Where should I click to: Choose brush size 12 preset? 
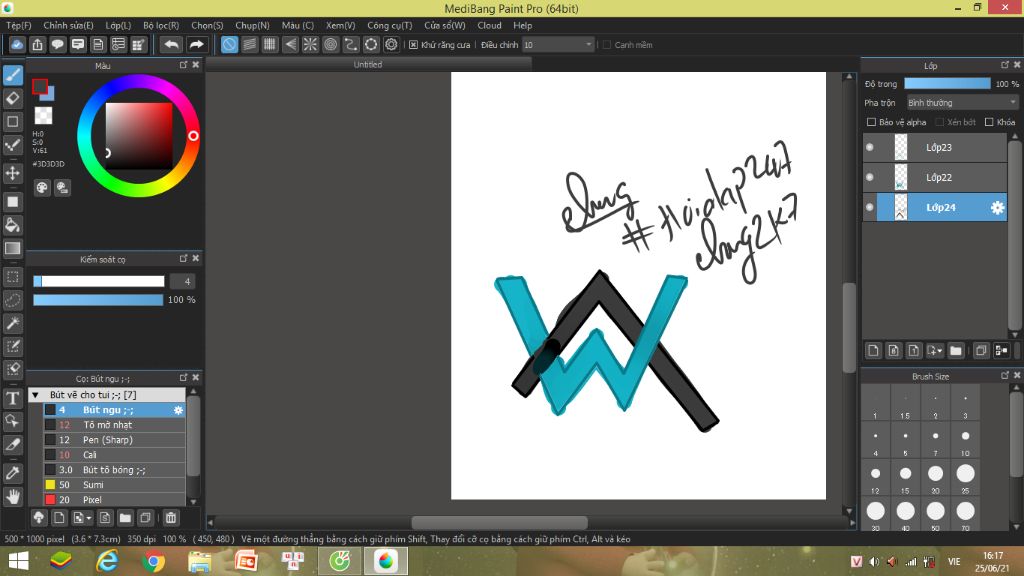click(x=875, y=479)
